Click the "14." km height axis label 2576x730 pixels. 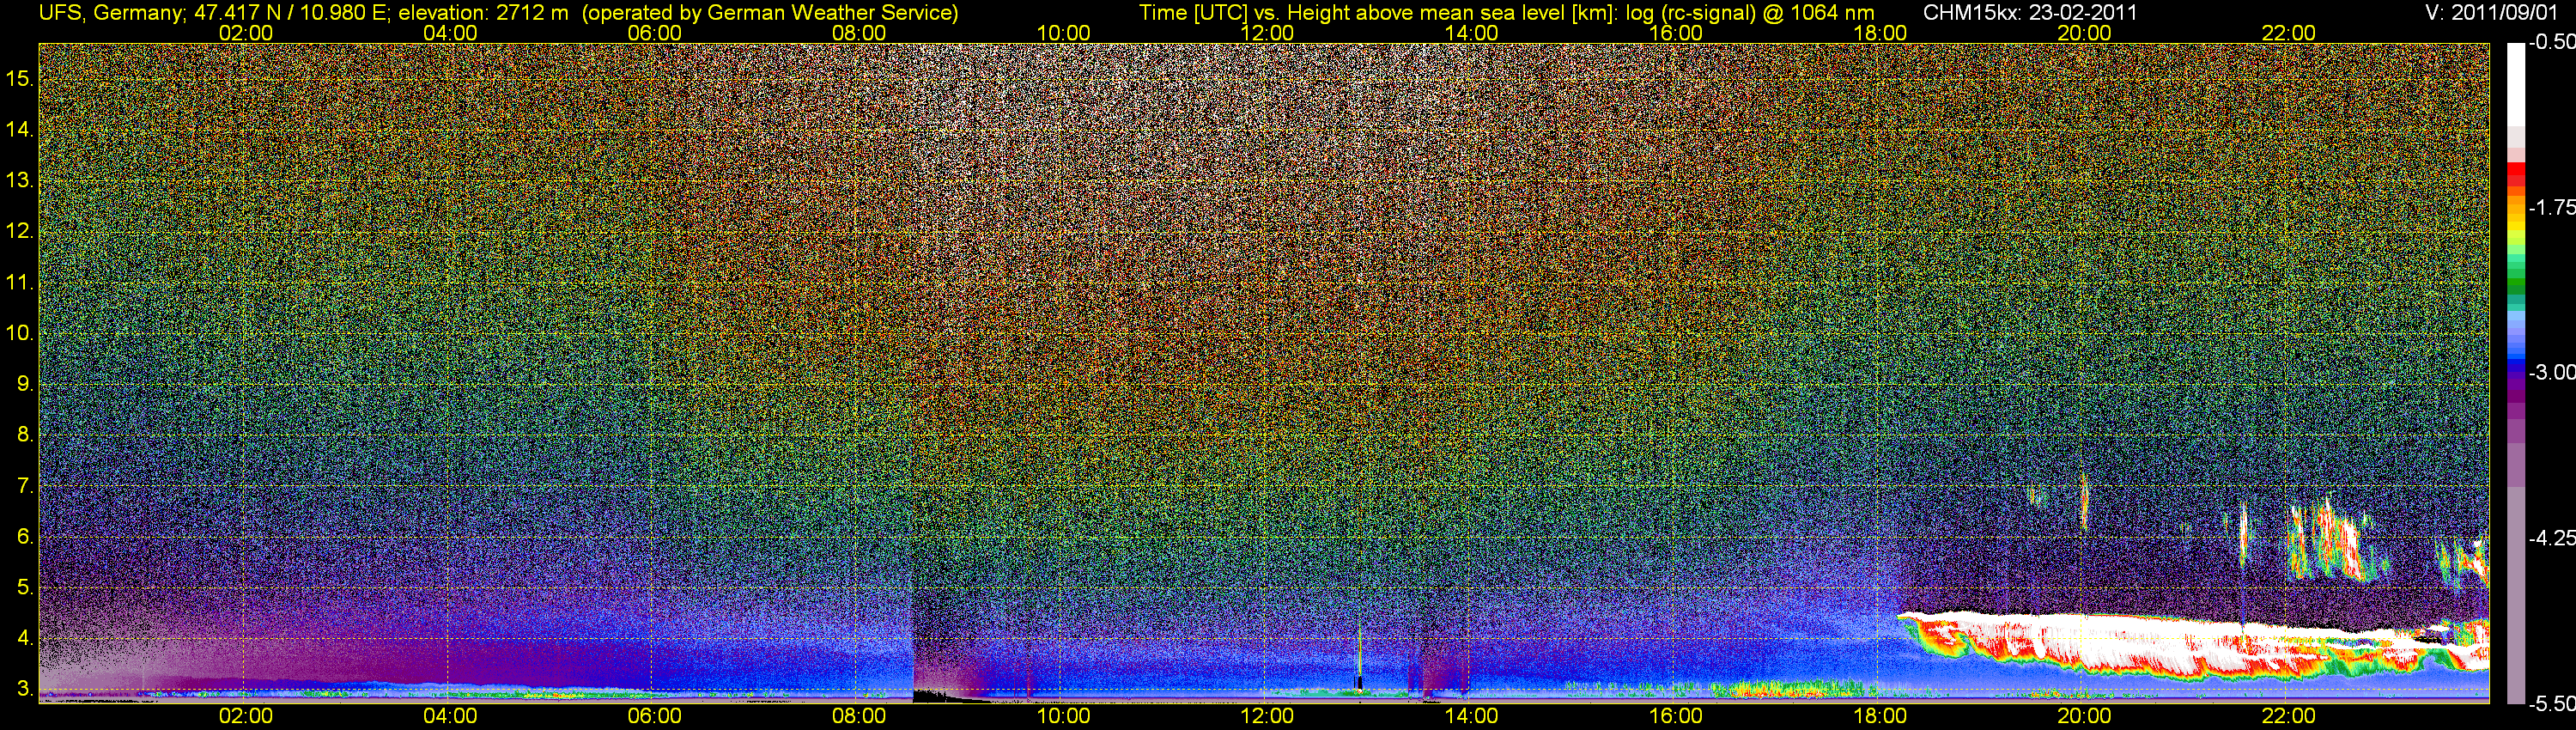point(20,130)
